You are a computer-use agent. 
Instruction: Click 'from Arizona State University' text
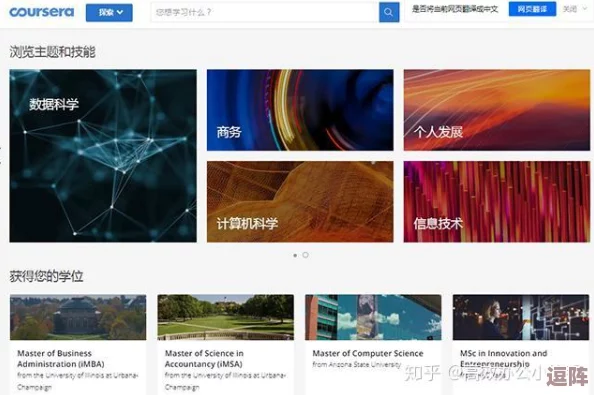point(356,364)
